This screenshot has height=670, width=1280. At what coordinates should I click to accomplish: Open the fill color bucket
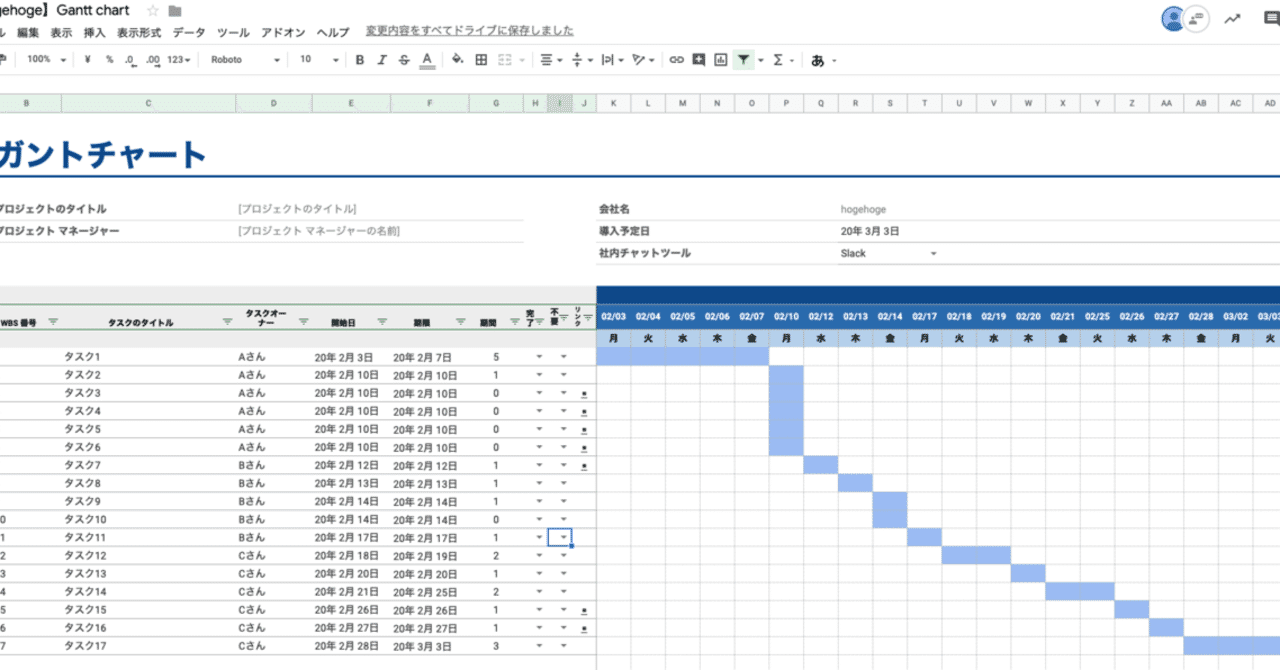[x=458, y=60]
